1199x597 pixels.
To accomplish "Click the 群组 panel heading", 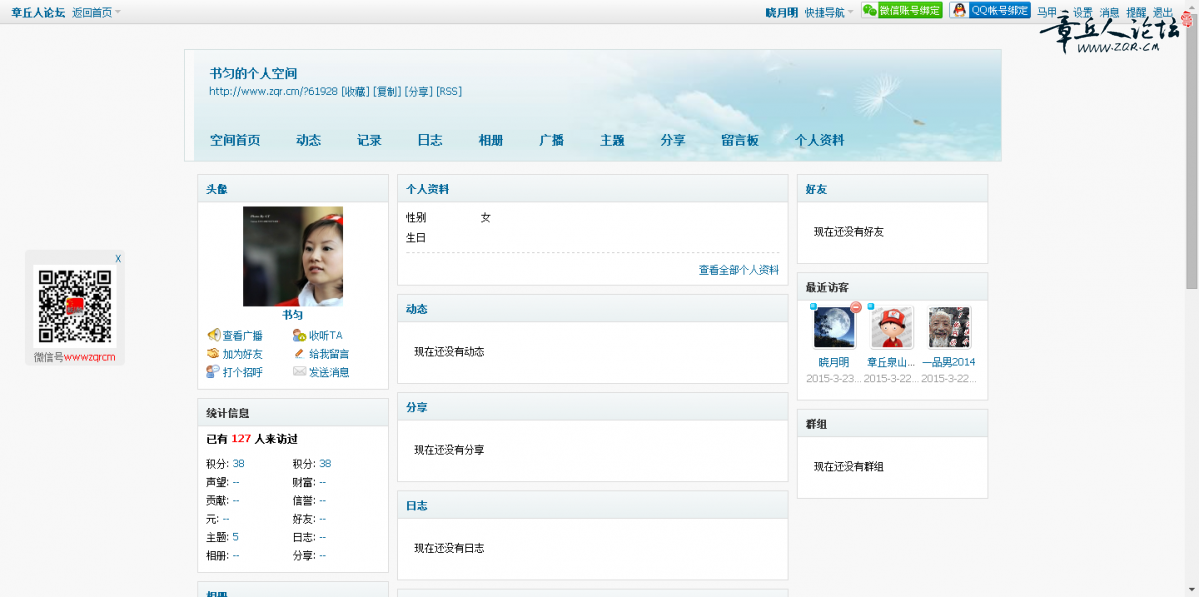I will click(816, 424).
